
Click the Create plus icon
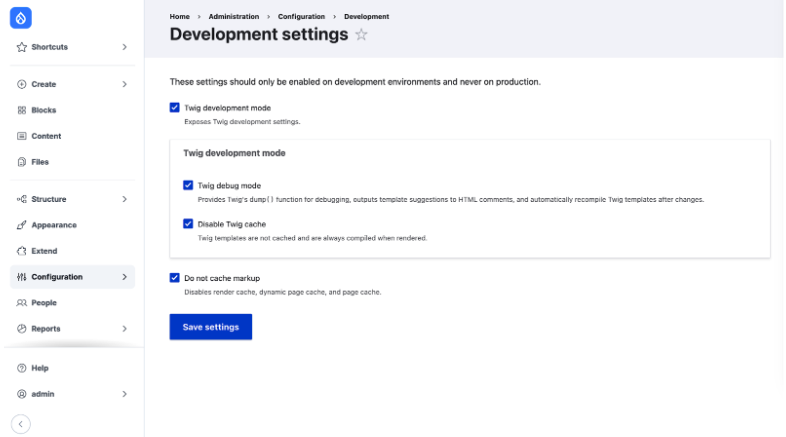click(x=22, y=84)
